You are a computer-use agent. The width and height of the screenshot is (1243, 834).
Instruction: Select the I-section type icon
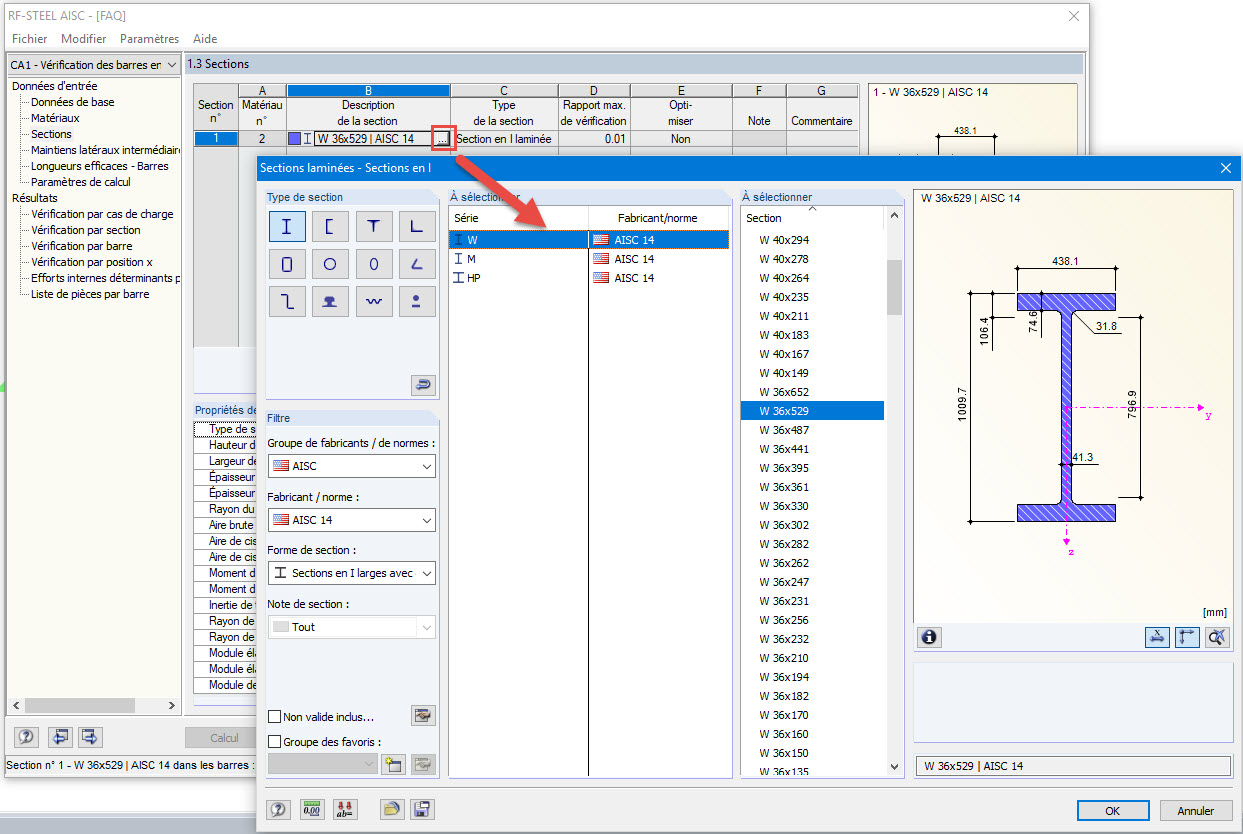point(287,226)
